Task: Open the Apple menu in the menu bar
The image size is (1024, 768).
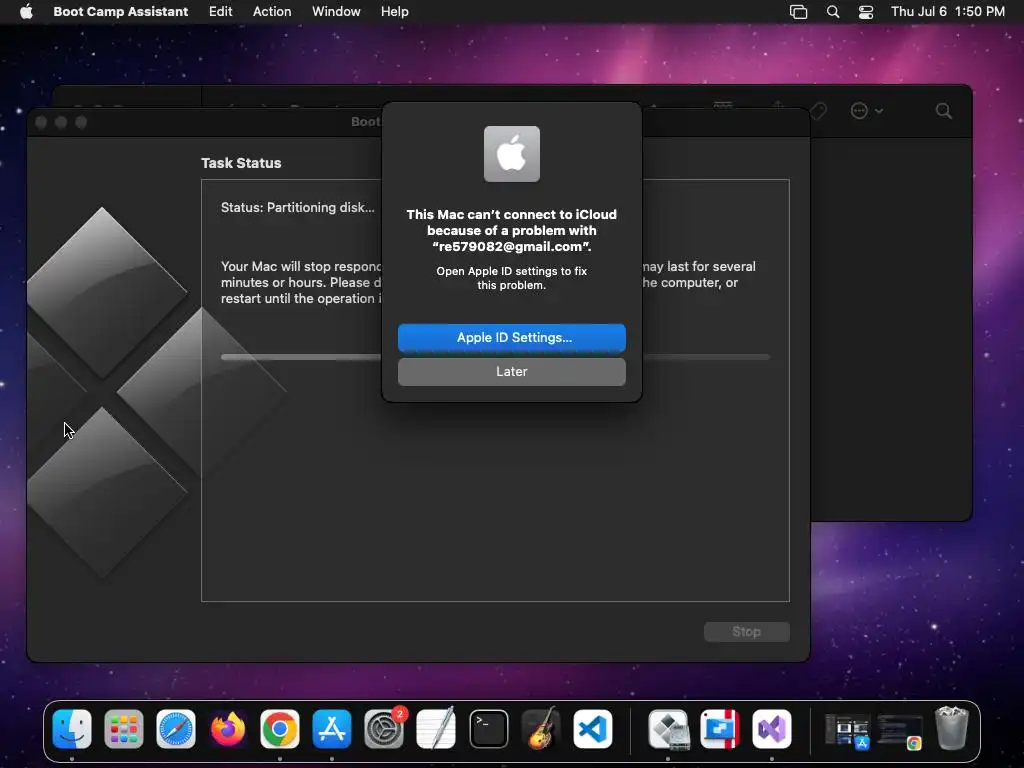Action: 26,12
